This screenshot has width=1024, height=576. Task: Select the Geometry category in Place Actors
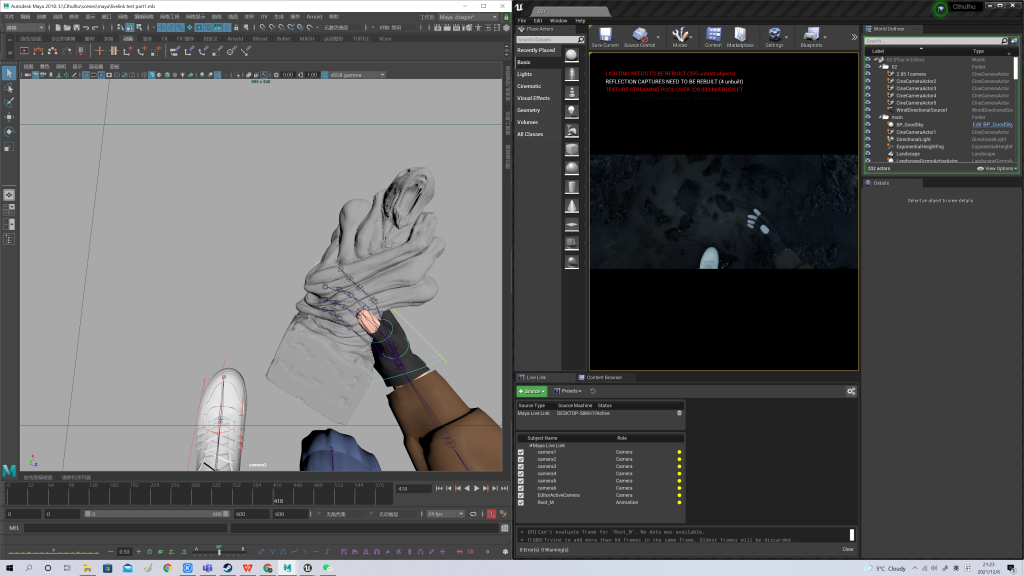(x=528, y=110)
